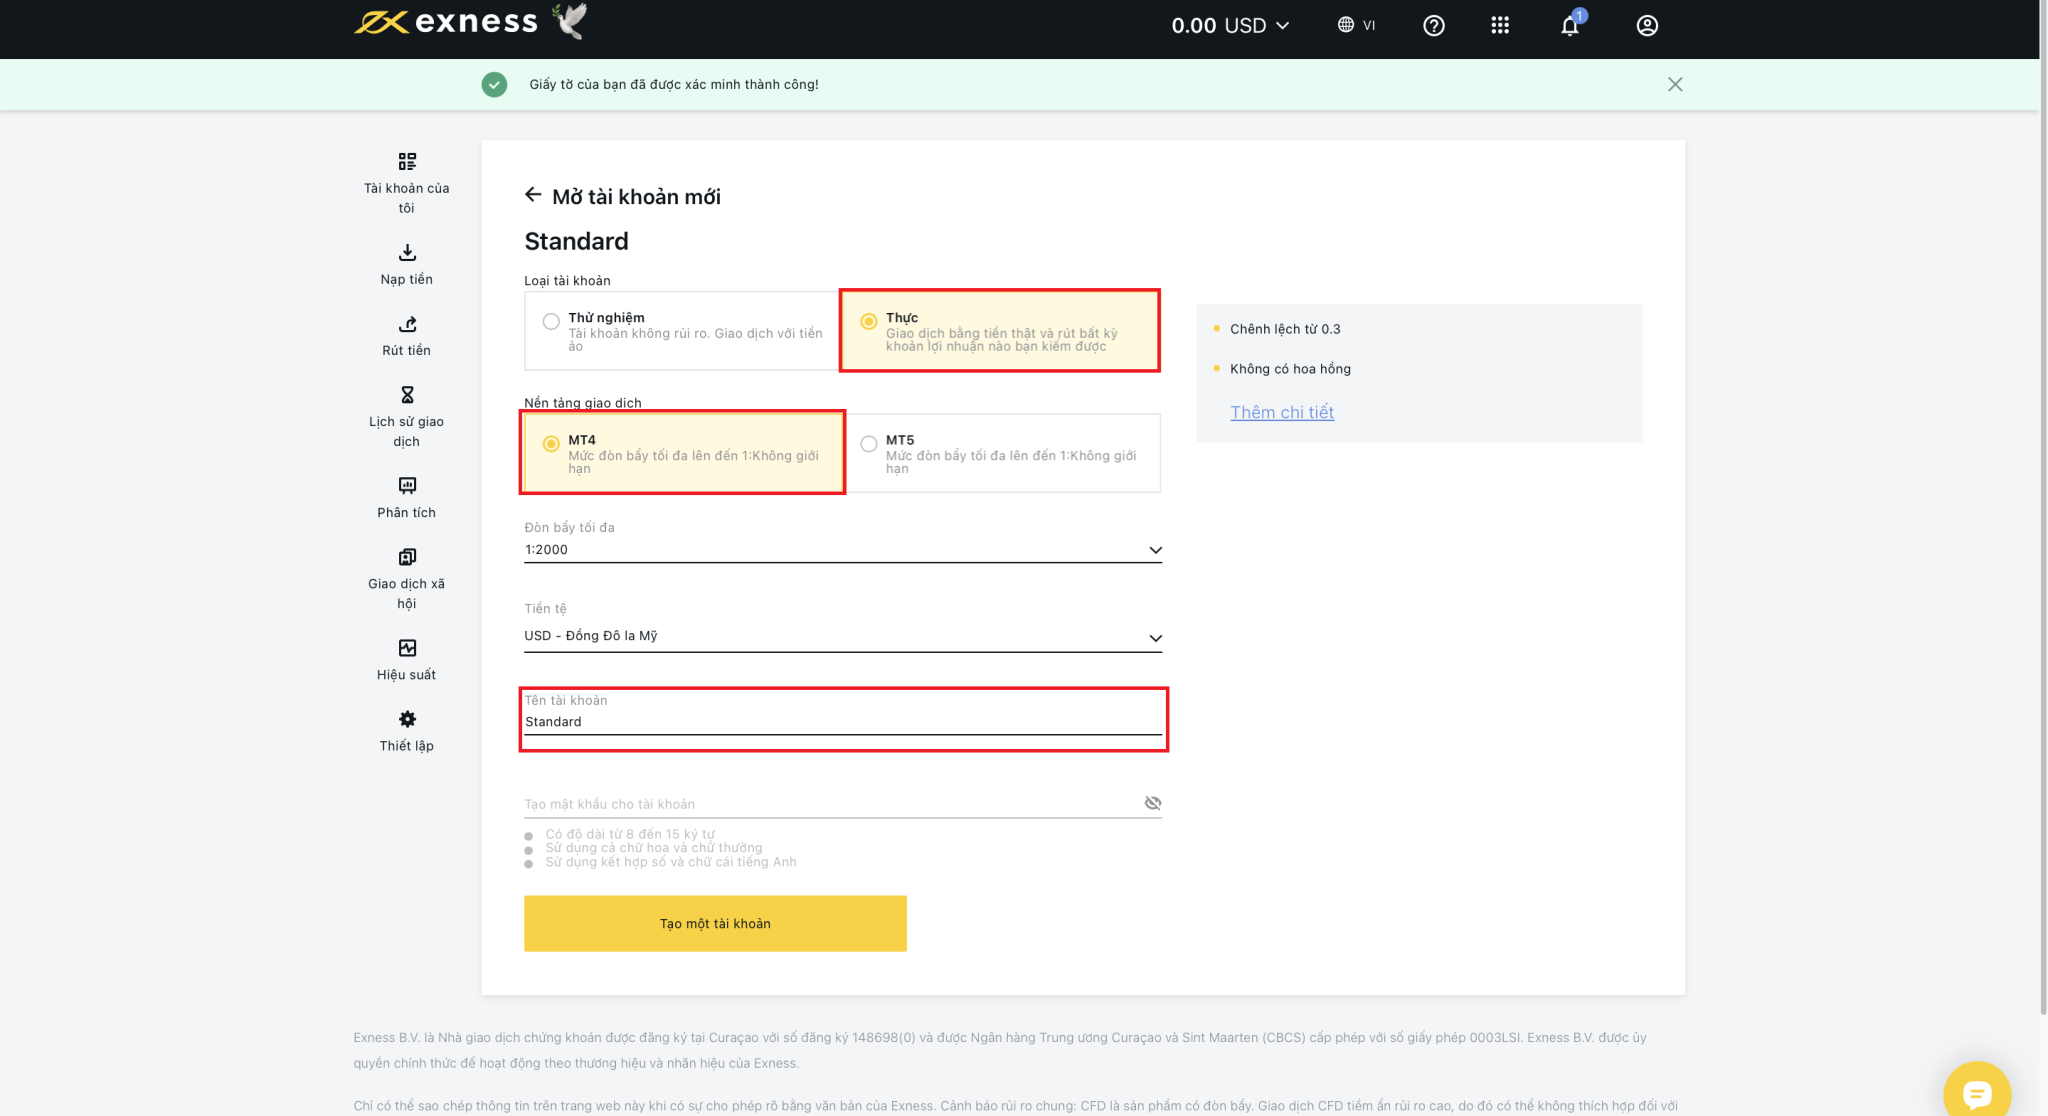Open the Đòn bẩy tối đa leverage dropdown

pyautogui.click(x=843, y=550)
